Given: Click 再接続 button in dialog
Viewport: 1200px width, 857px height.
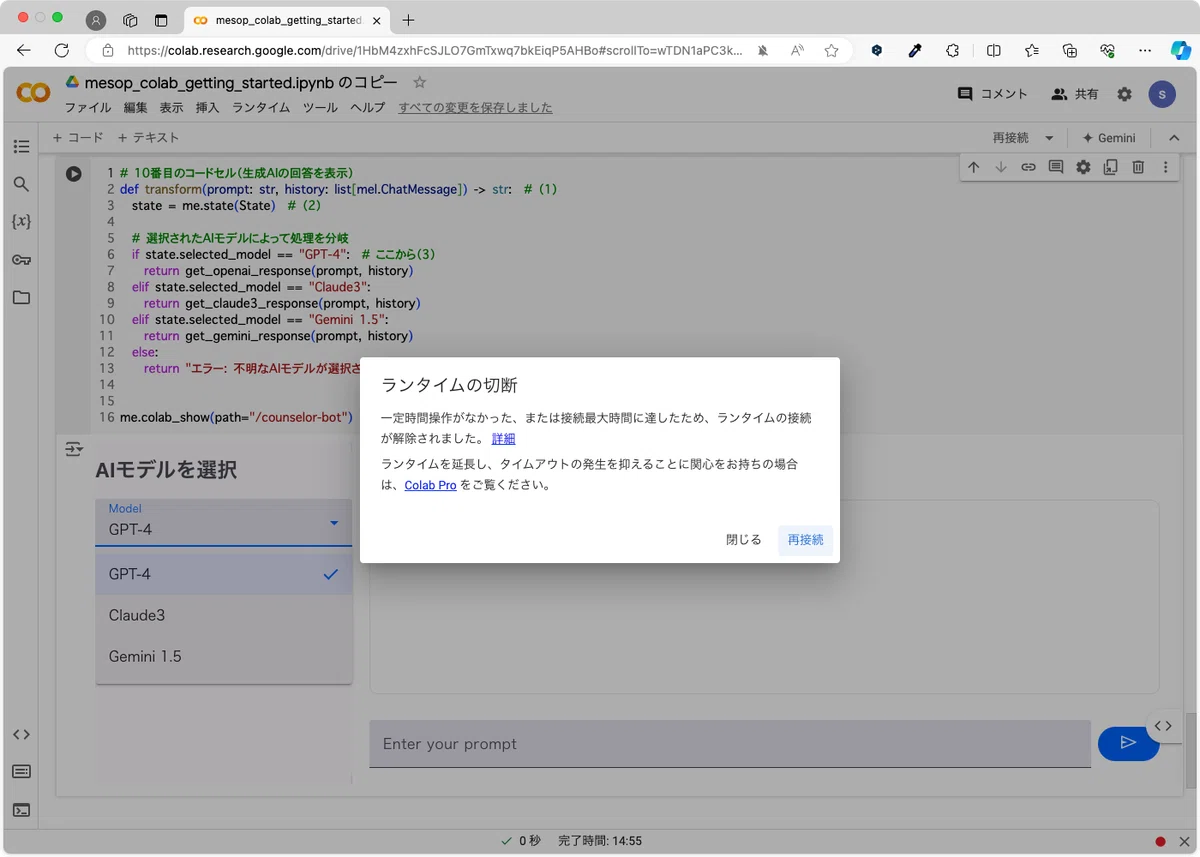Looking at the screenshot, I should point(805,540).
